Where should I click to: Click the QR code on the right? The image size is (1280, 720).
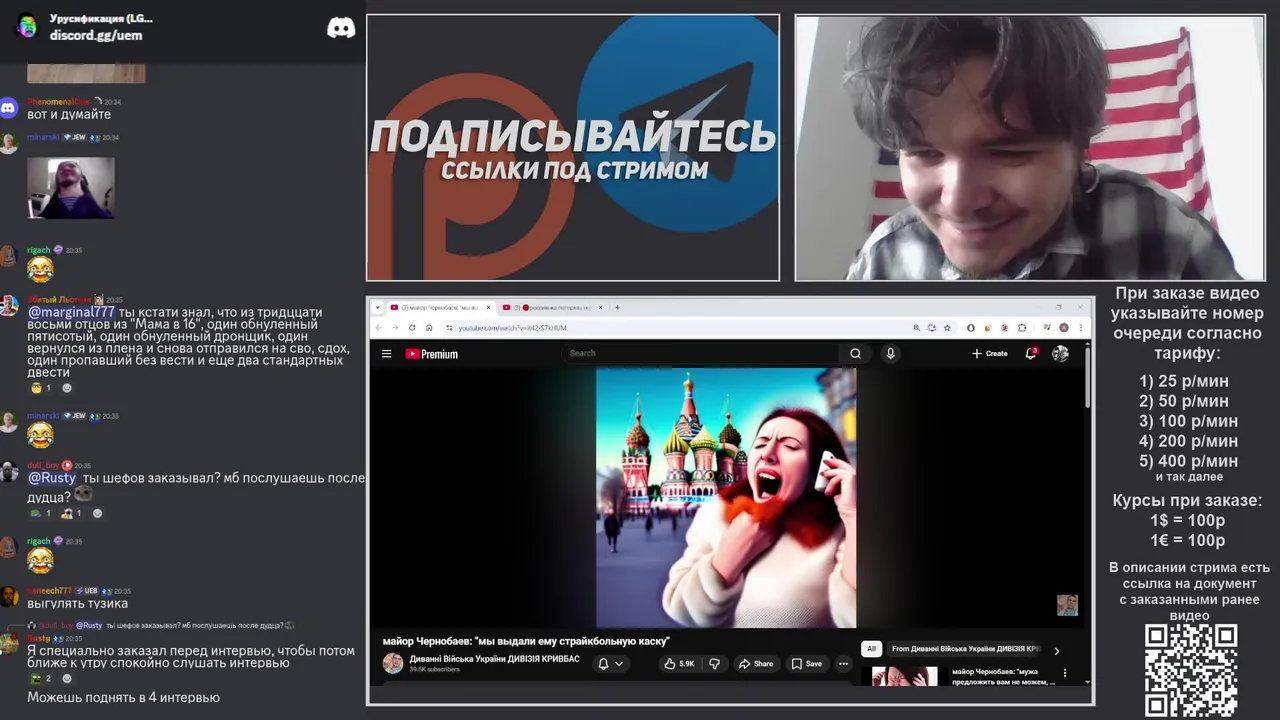point(1191,670)
